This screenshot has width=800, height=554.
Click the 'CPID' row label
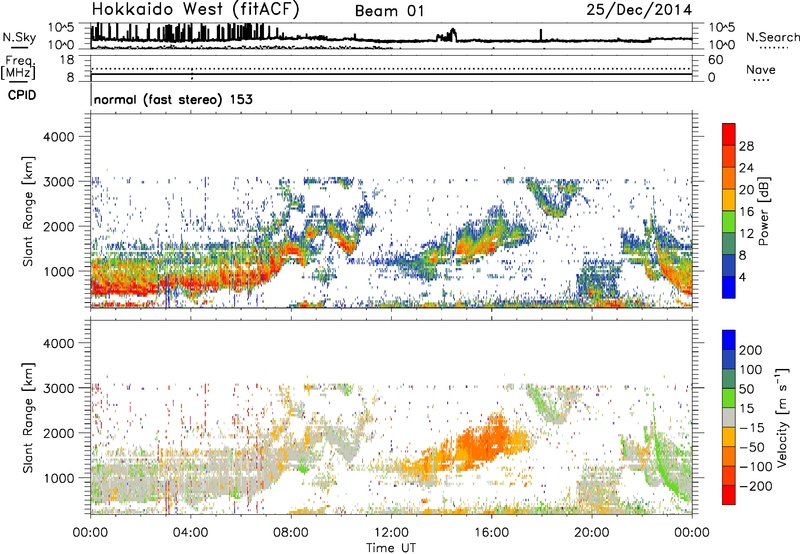click(x=22, y=95)
